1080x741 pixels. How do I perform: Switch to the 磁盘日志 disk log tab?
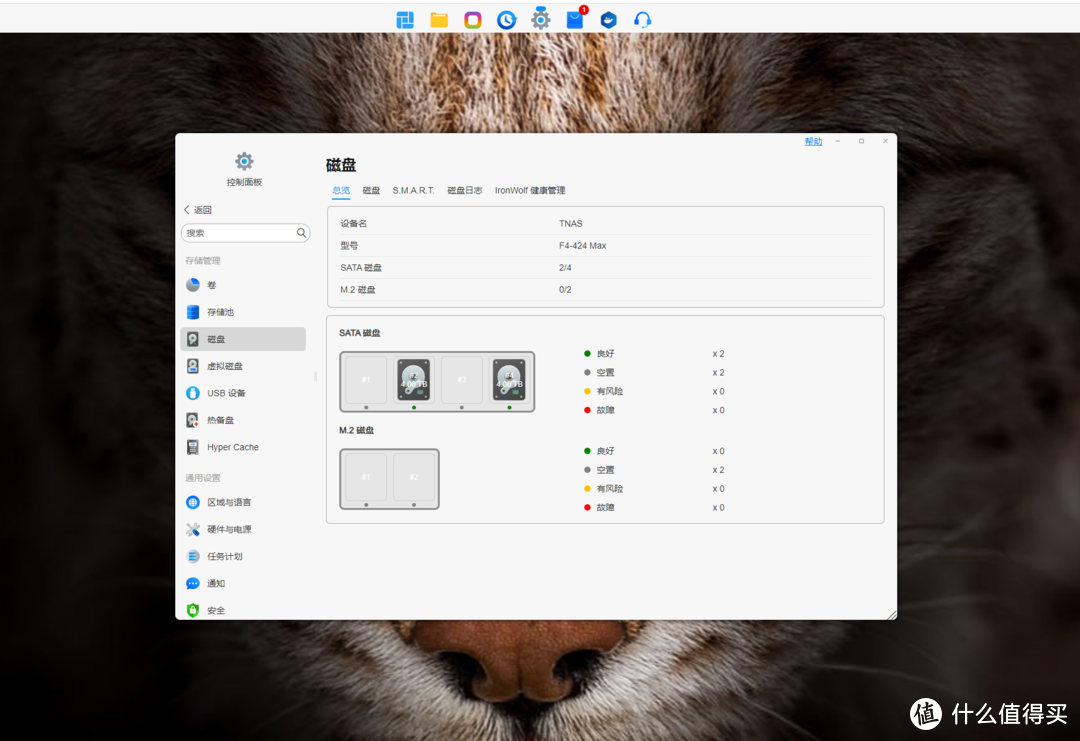click(x=464, y=190)
